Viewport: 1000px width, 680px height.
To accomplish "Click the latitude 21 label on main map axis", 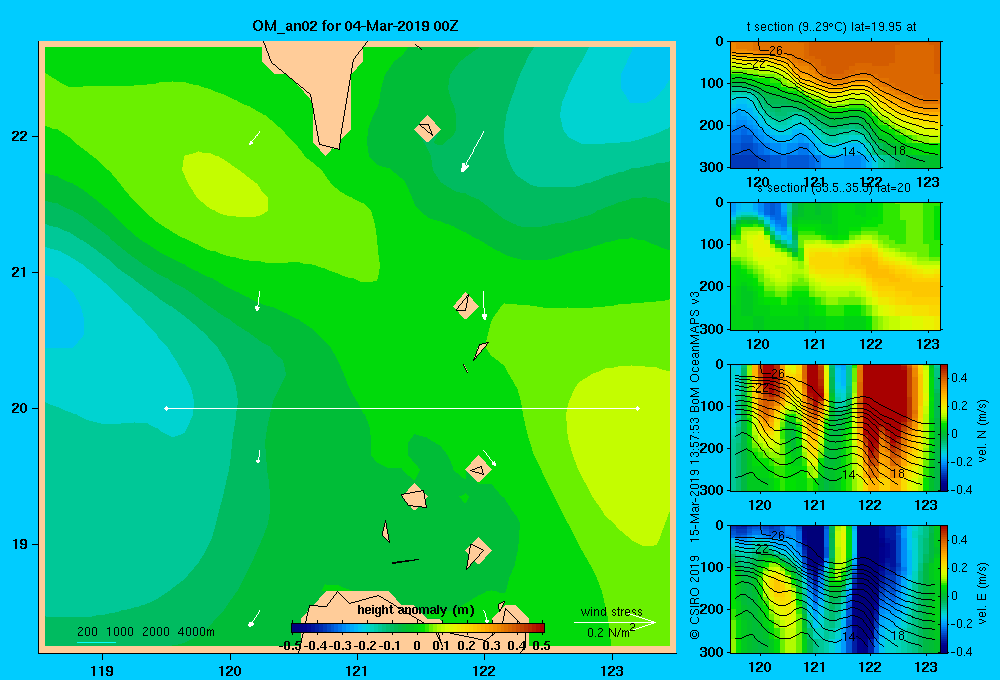I will pyautogui.click(x=20, y=272).
